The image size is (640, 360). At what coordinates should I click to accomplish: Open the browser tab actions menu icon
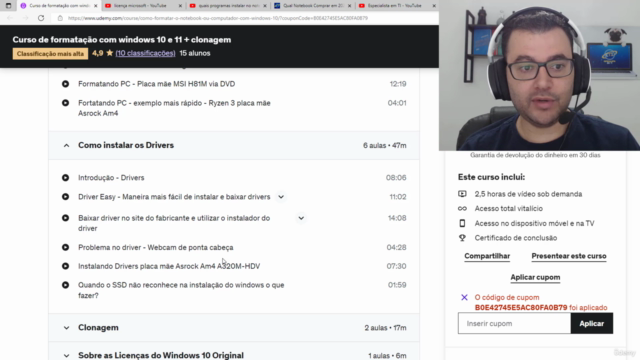(x=8, y=6)
